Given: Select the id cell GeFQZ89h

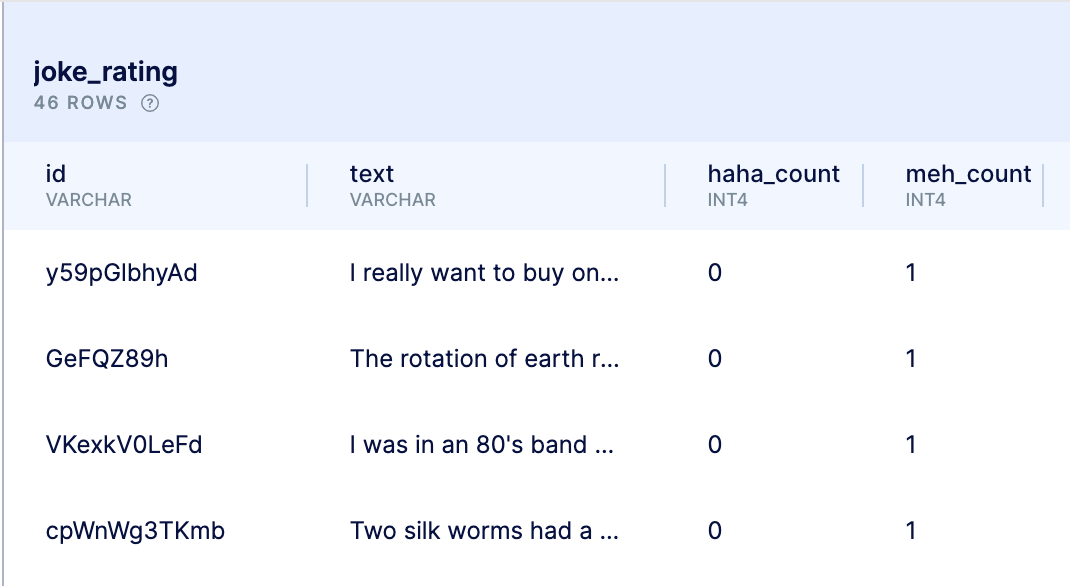Looking at the screenshot, I should (x=107, y=359).
